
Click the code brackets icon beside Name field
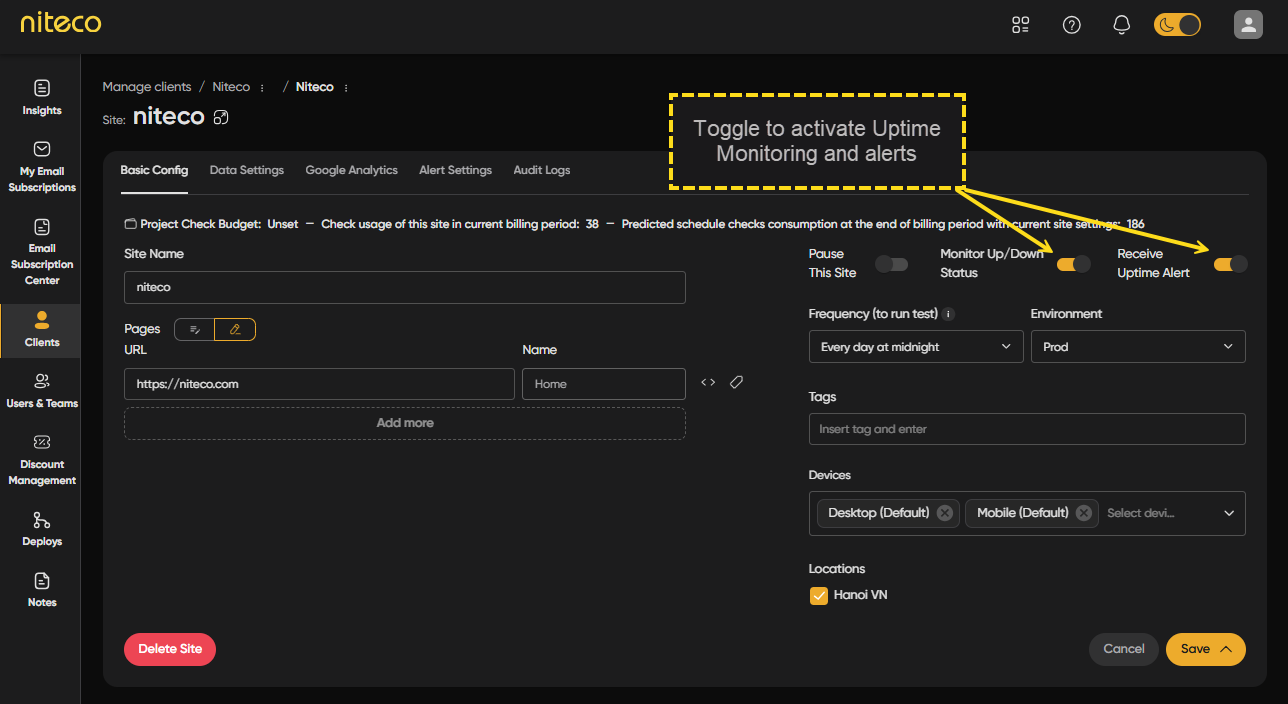[x=708, y=383]
